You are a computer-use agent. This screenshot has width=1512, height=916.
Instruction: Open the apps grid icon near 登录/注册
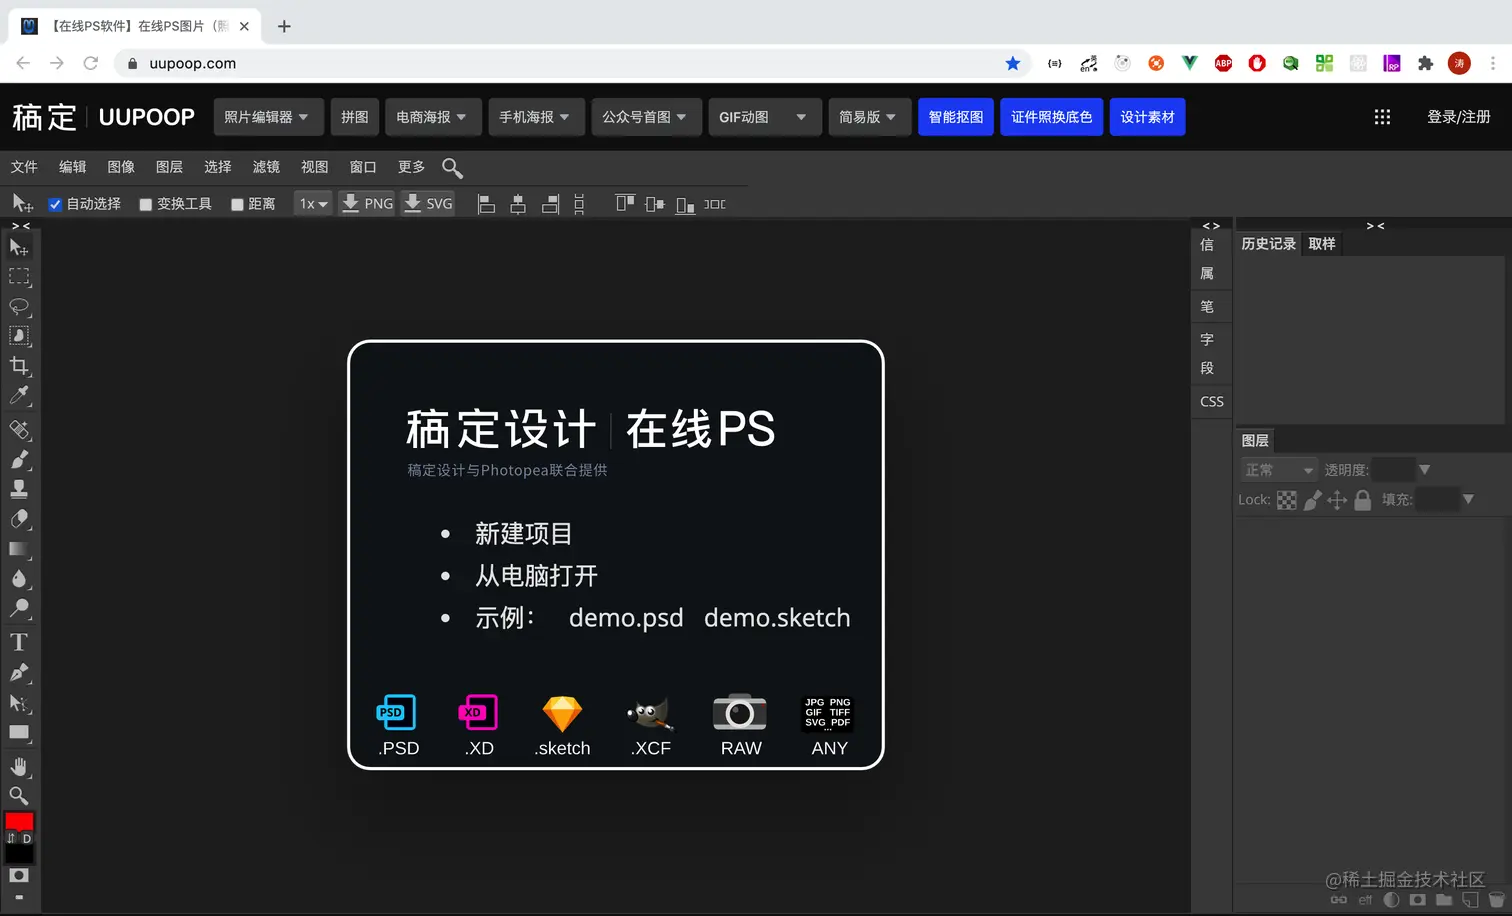point(1382,117)
